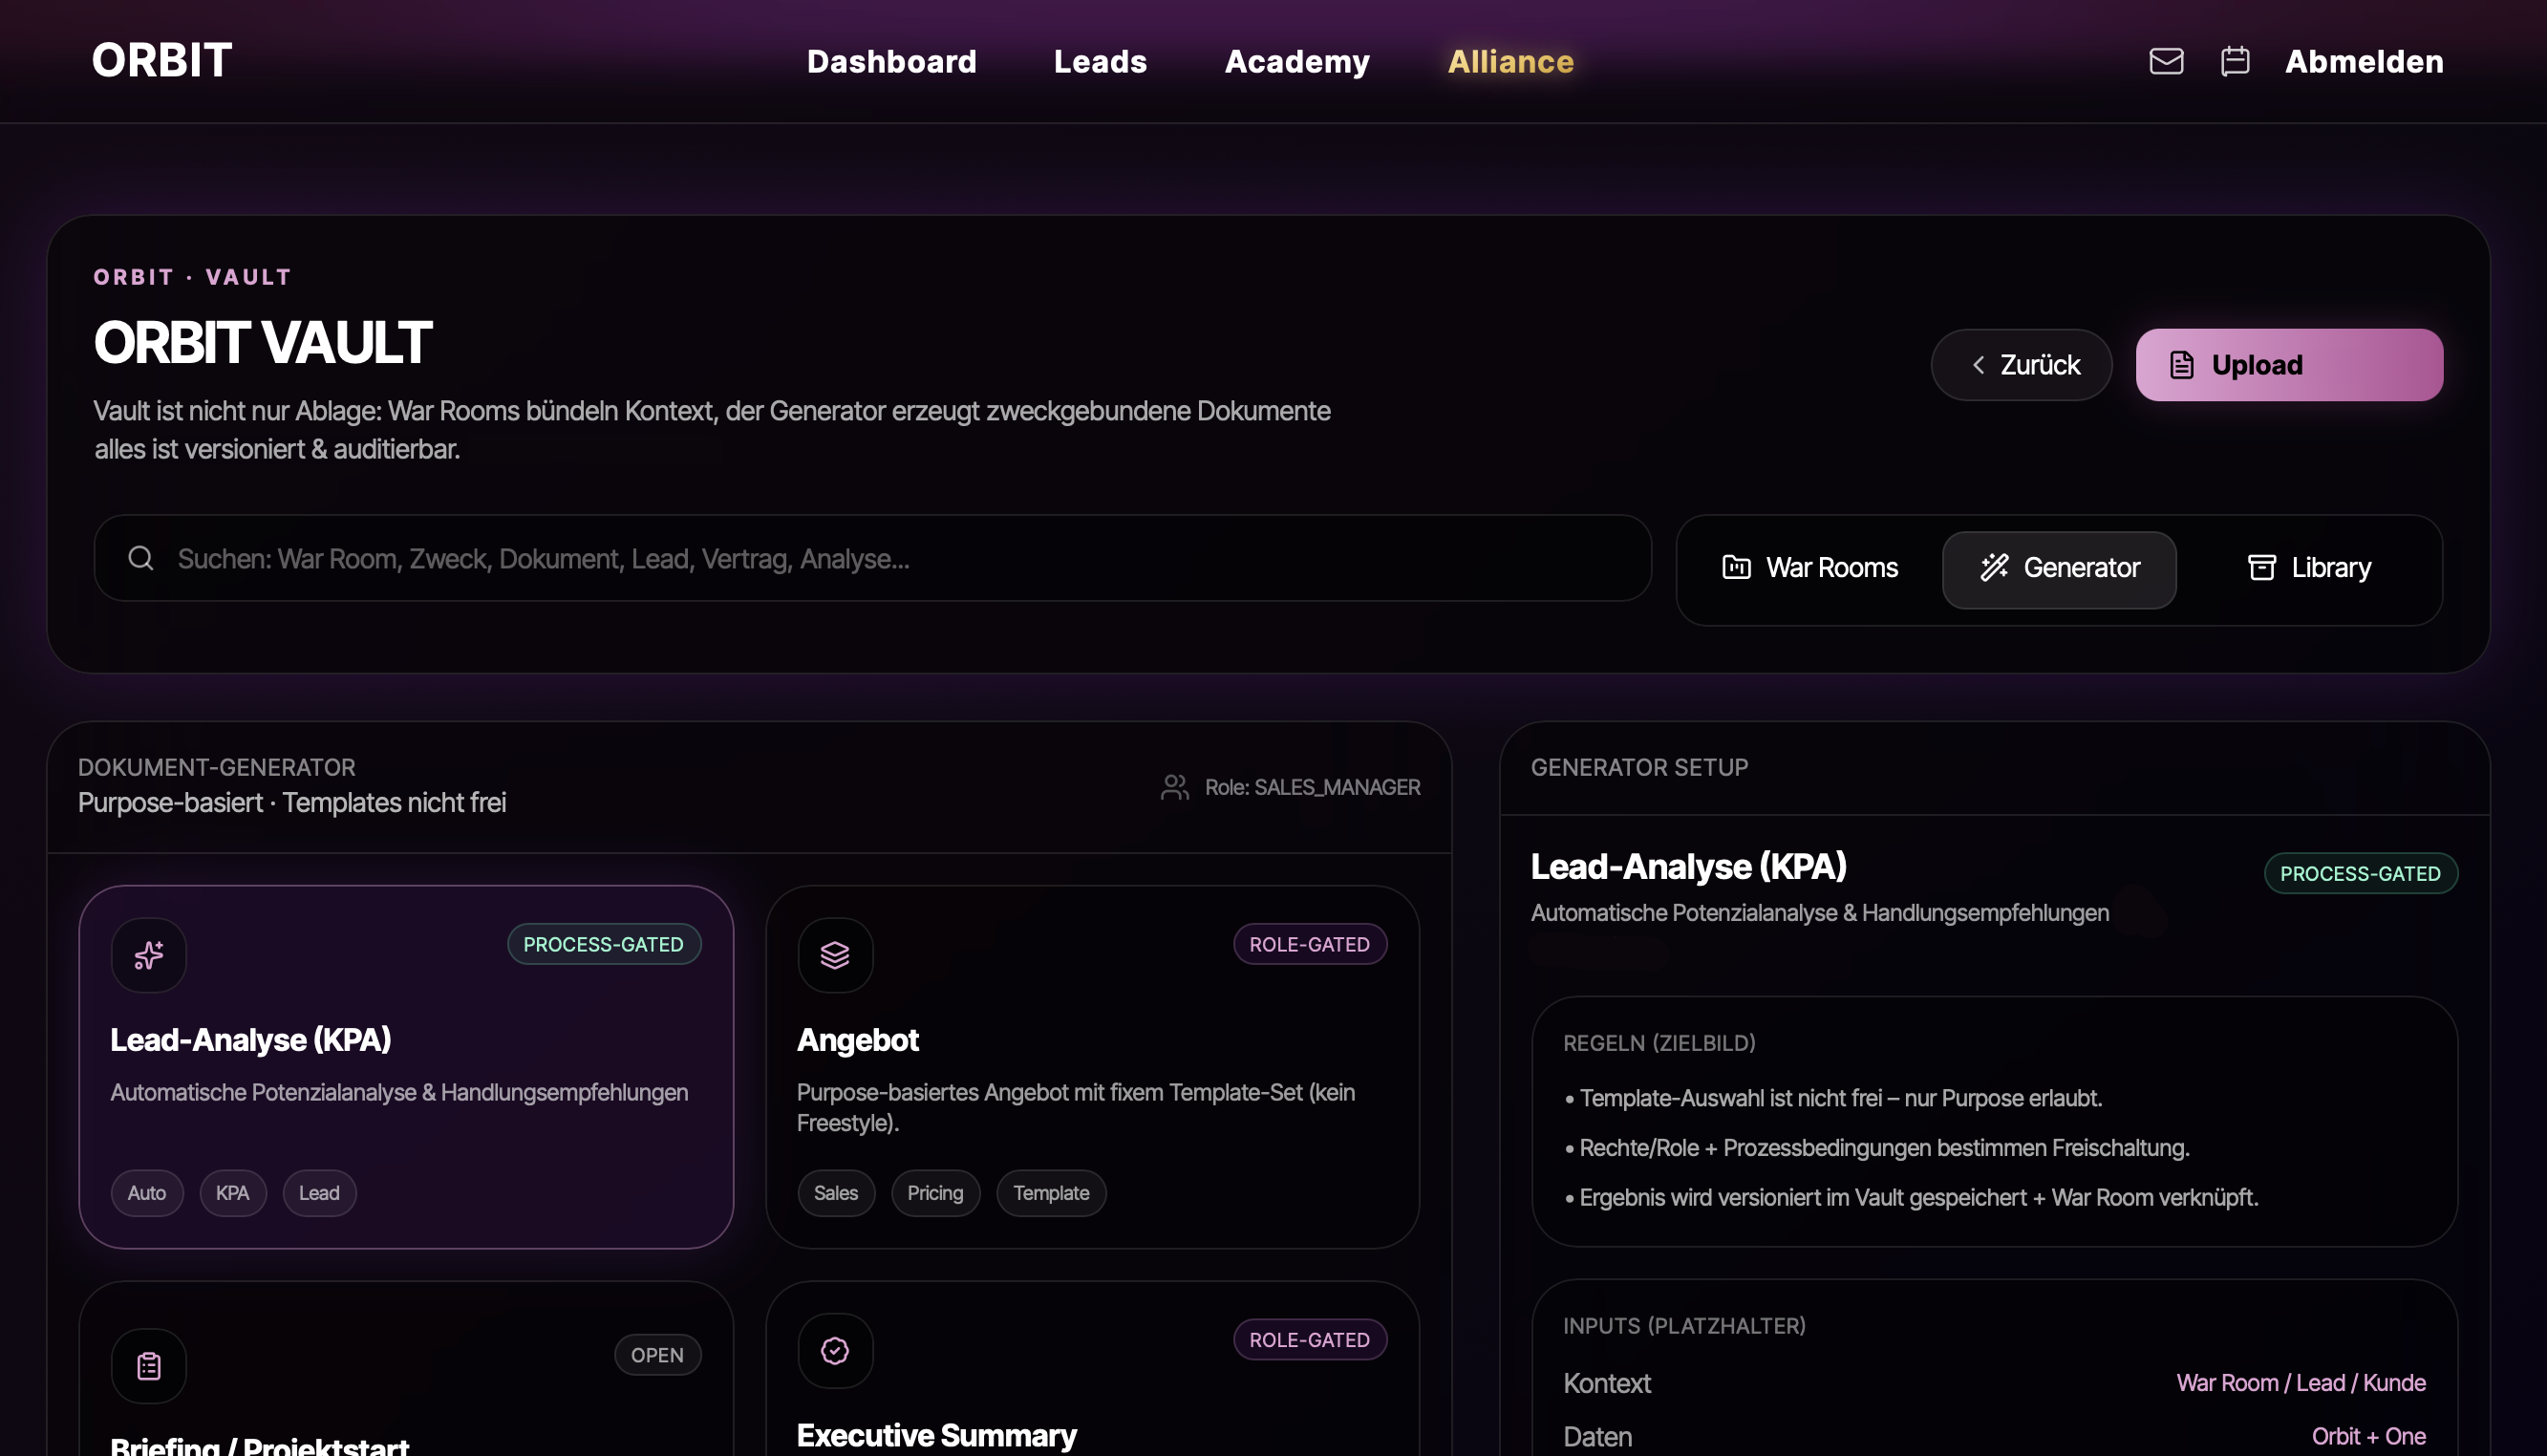This screenshot has width=2547, height=1456.
Task: Click Abmelden to log out
Action: pyautogui.click(x=2364, y=62)
